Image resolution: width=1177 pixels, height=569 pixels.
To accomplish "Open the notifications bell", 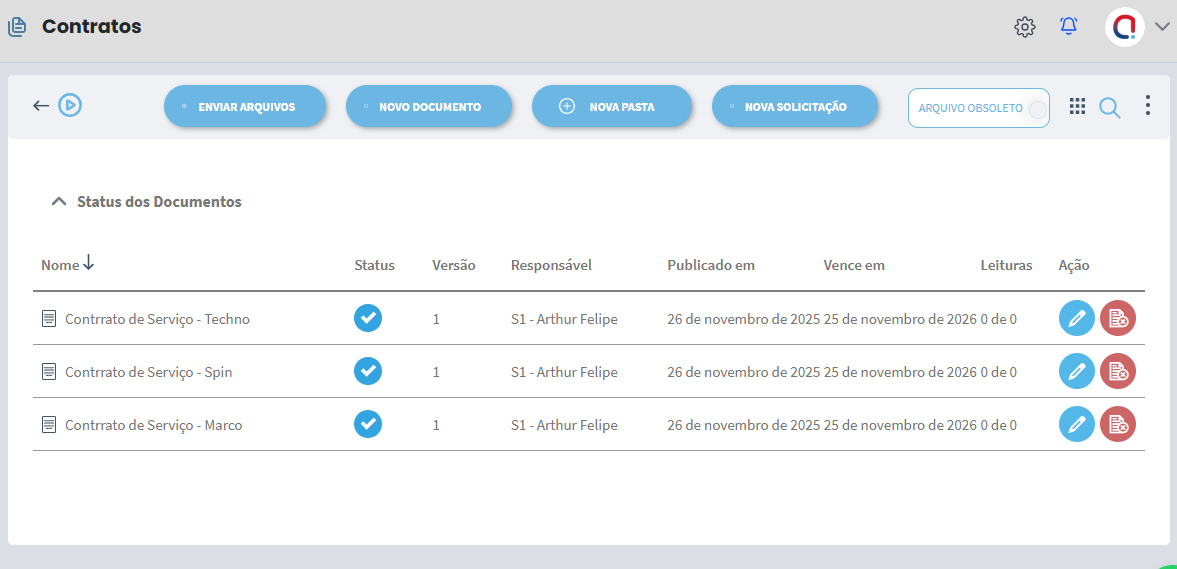I will click(1069, 27).
